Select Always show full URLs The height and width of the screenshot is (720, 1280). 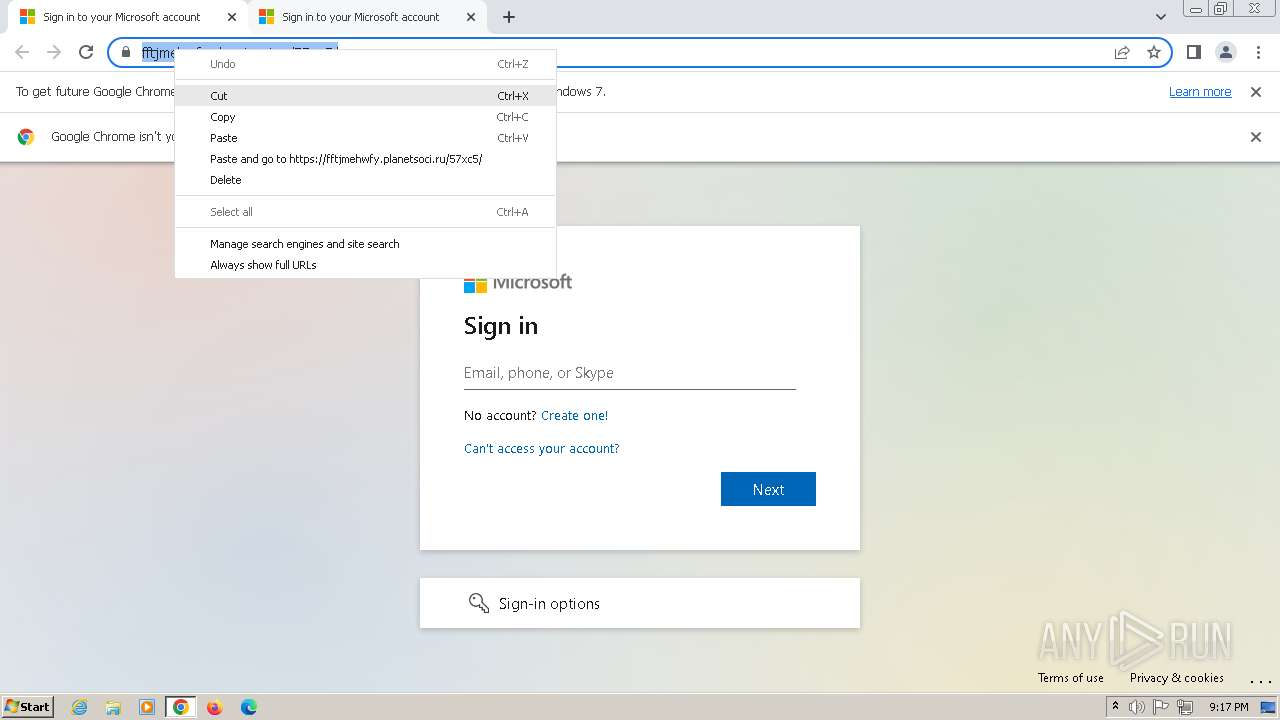(366, 265)
